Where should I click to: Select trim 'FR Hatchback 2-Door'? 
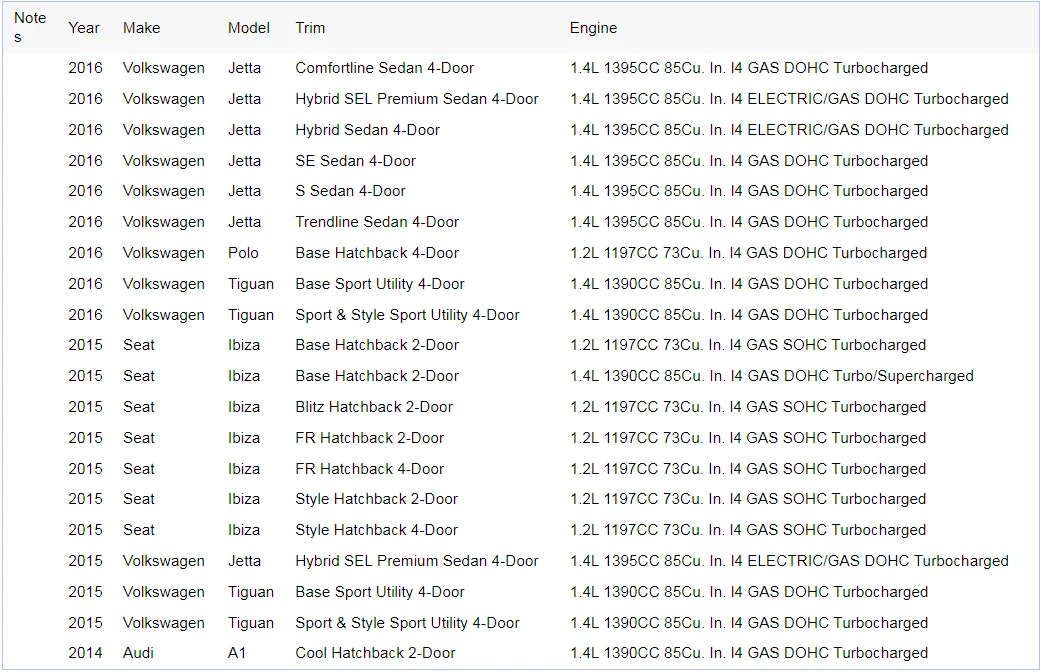369,438
